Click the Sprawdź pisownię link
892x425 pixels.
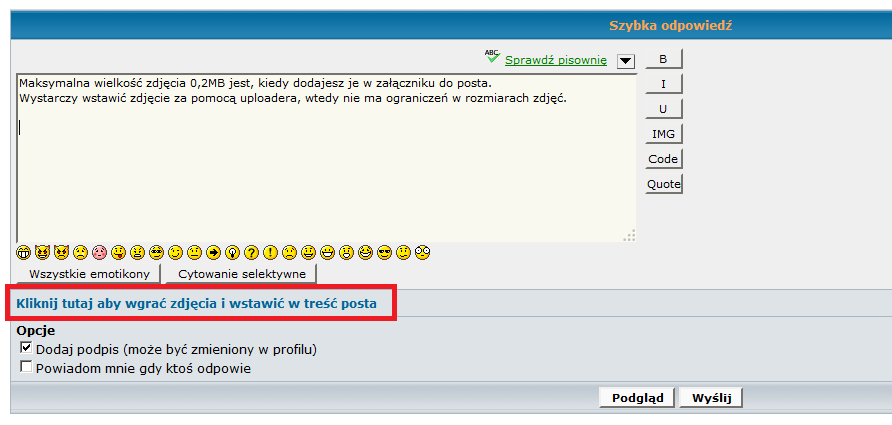coord(556,60)
